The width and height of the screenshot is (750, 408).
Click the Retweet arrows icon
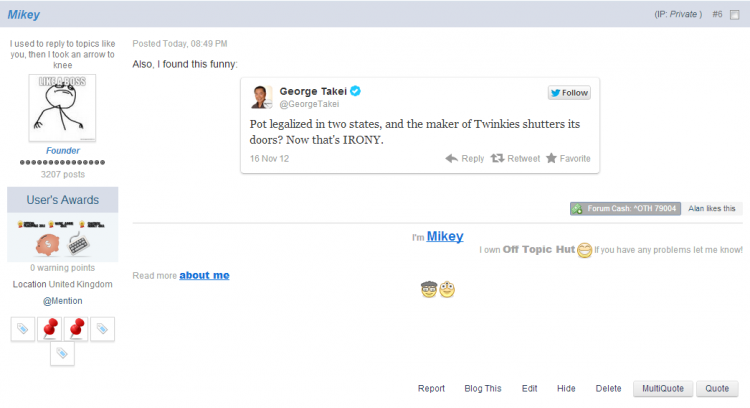click(497, 158)
